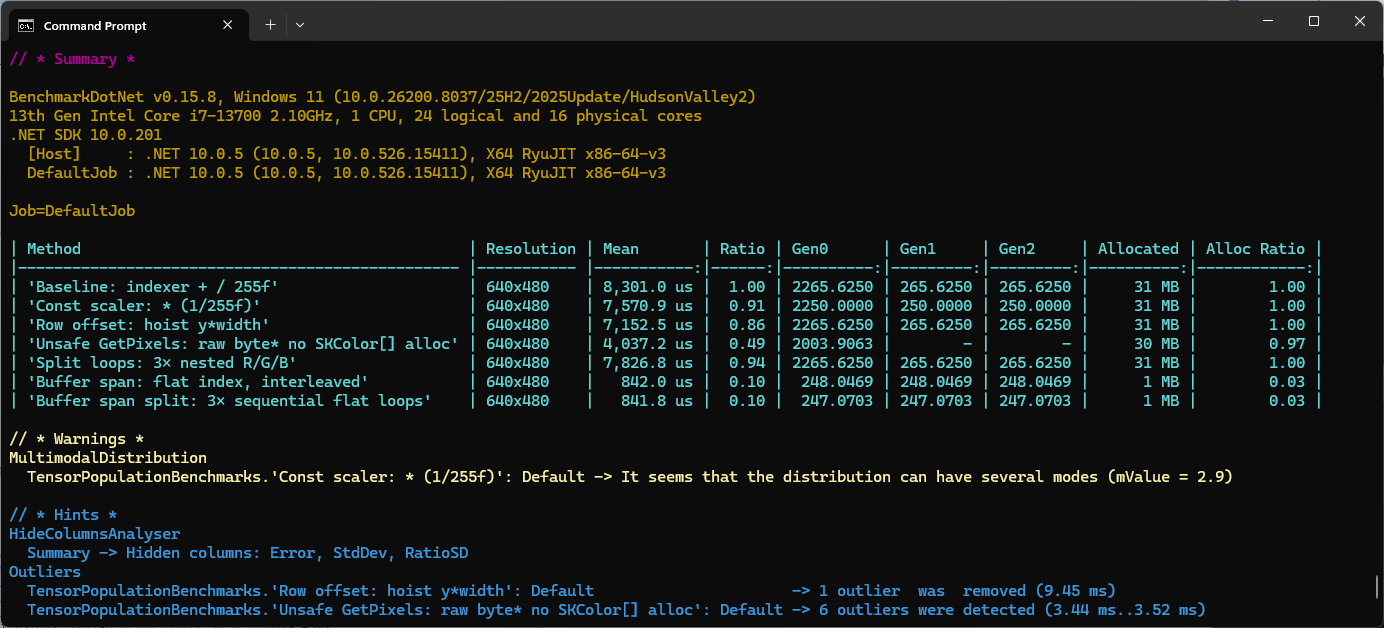Expand the new tab profile dropdown
Image resolution: width=1384 pixels, height=628 pixels.
[300, 25]
